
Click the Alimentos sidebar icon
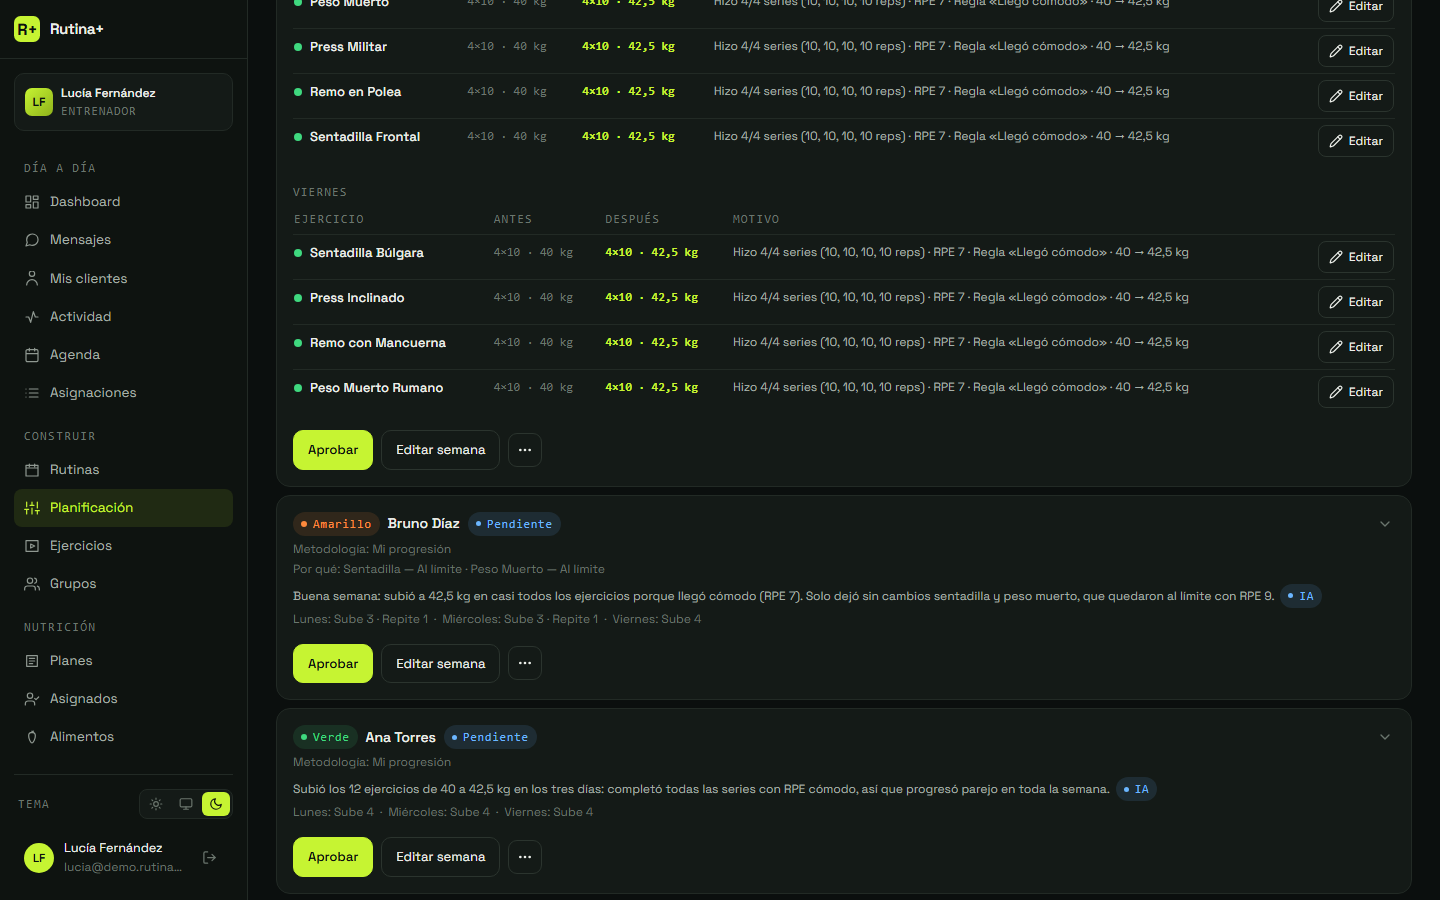click(32, 737)
